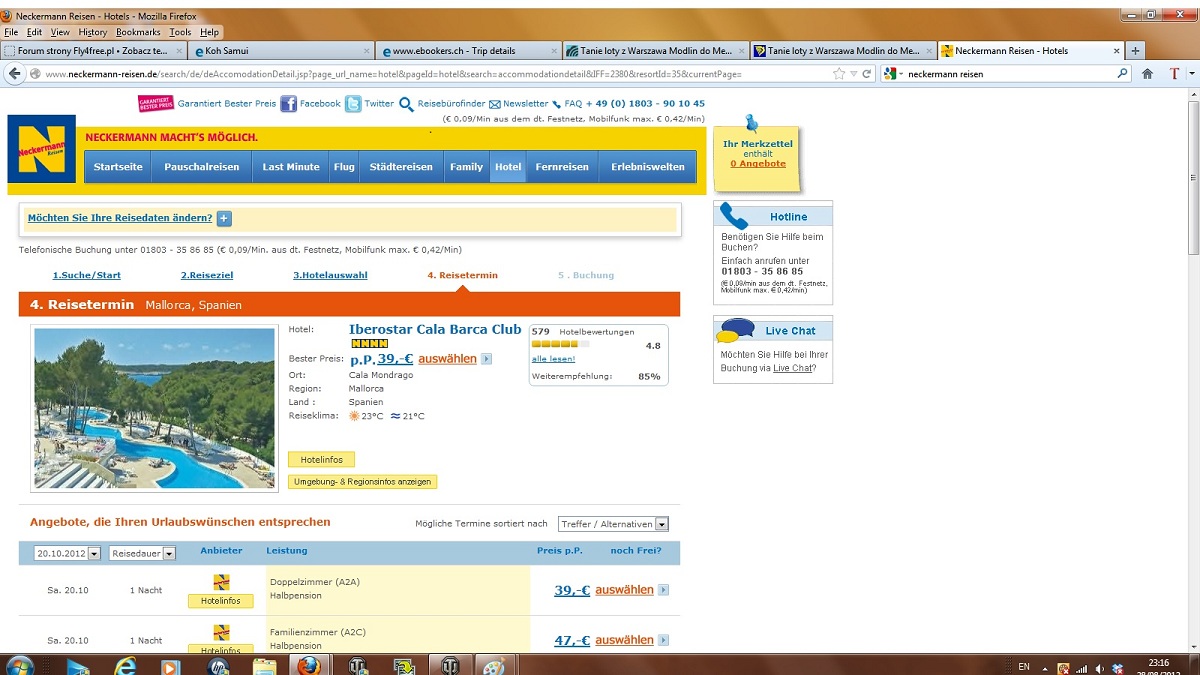
Task: Click the Hotelinfos button under hotel details
Action: (321, 460)
